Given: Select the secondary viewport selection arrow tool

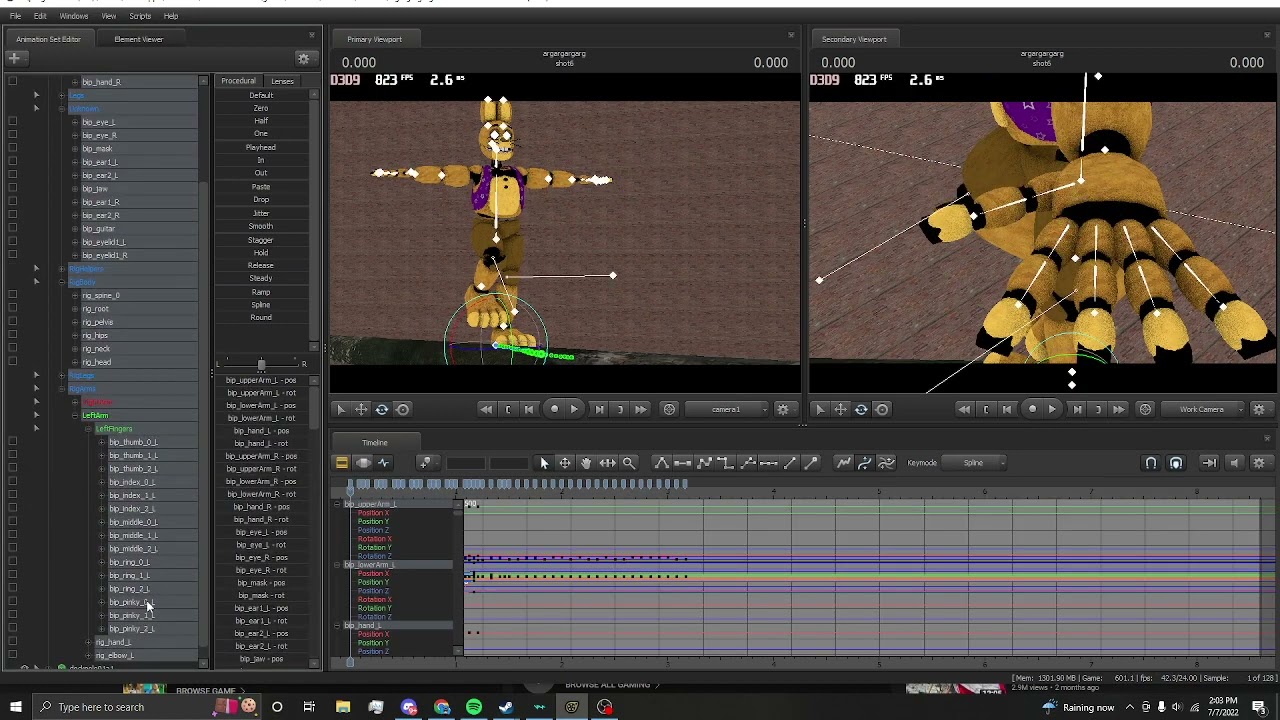Looking at the screenshot, I should click(819, 409).
